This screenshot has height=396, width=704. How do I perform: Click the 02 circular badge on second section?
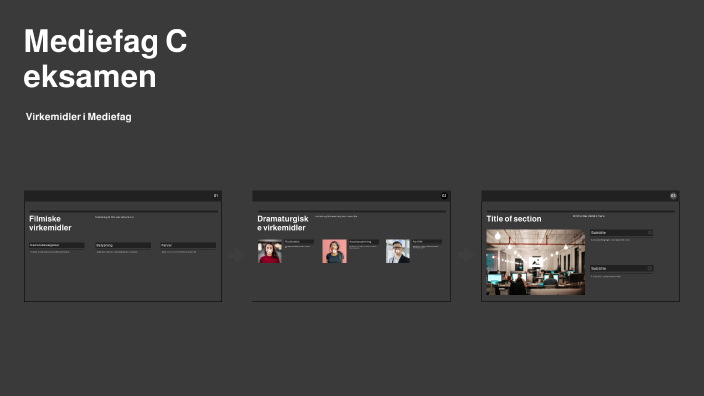tap(444, 196)
